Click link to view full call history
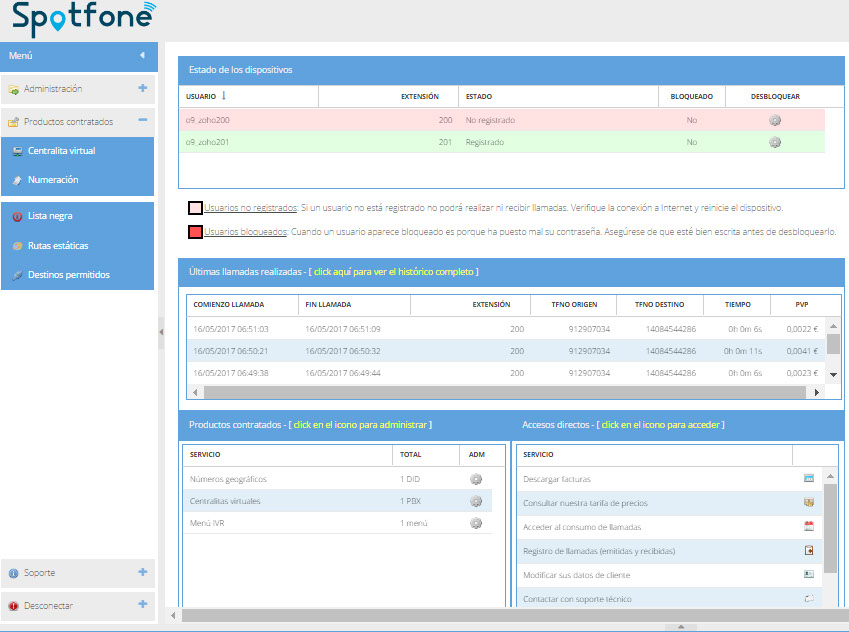The height and width of the screenshot is (632, 849). click(395, 272)
